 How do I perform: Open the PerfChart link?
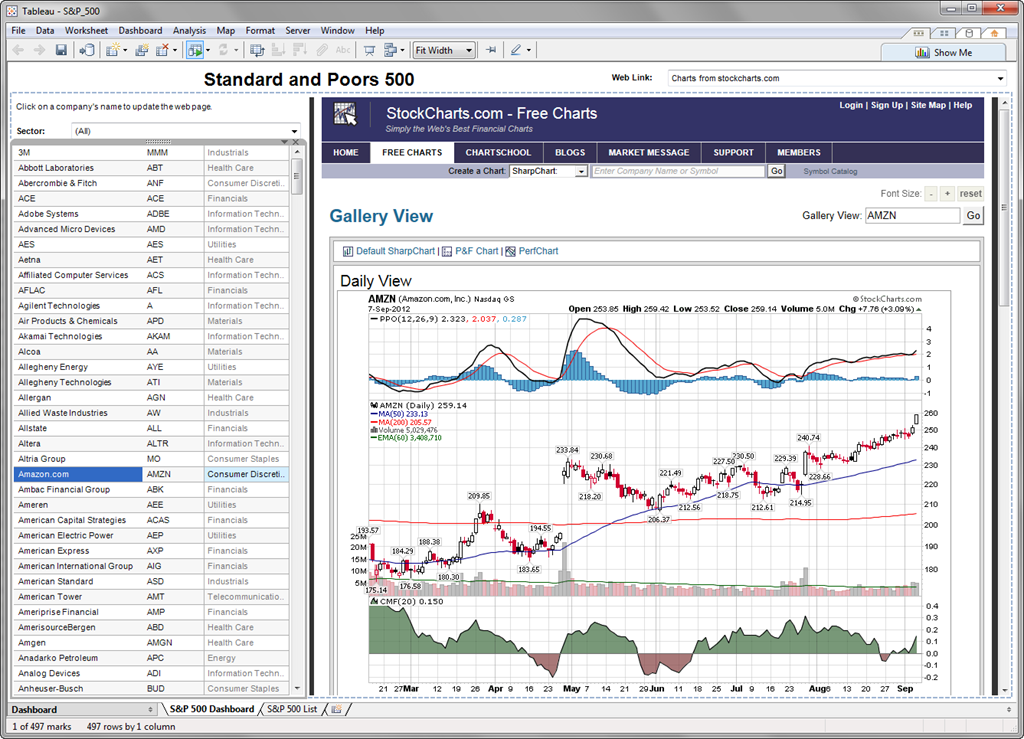point(538,251)
